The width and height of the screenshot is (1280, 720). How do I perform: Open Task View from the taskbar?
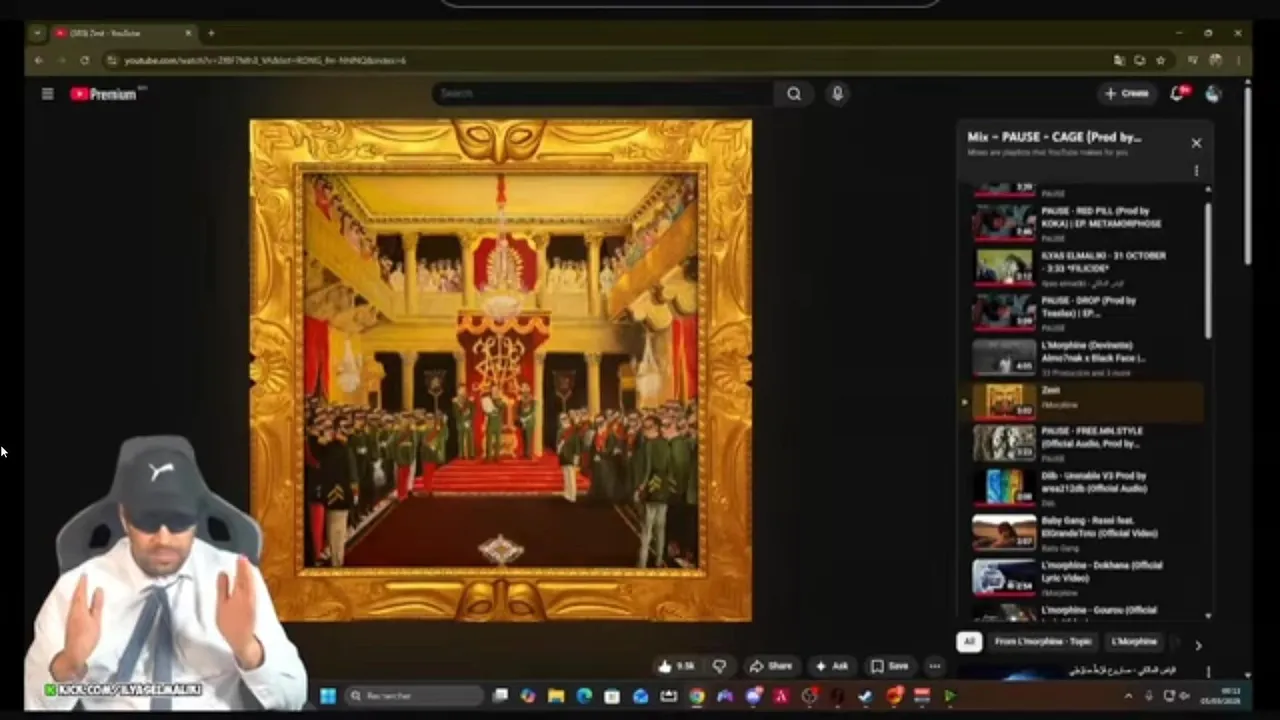tap(500, 696)
